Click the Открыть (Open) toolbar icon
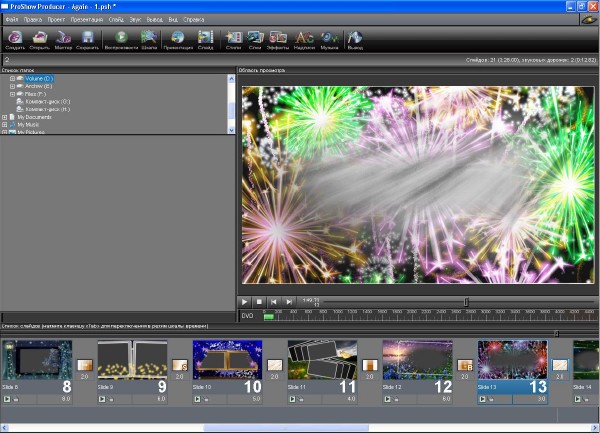Image resolution: width=600 pixels, height=433 pixels. click(40, 39)
